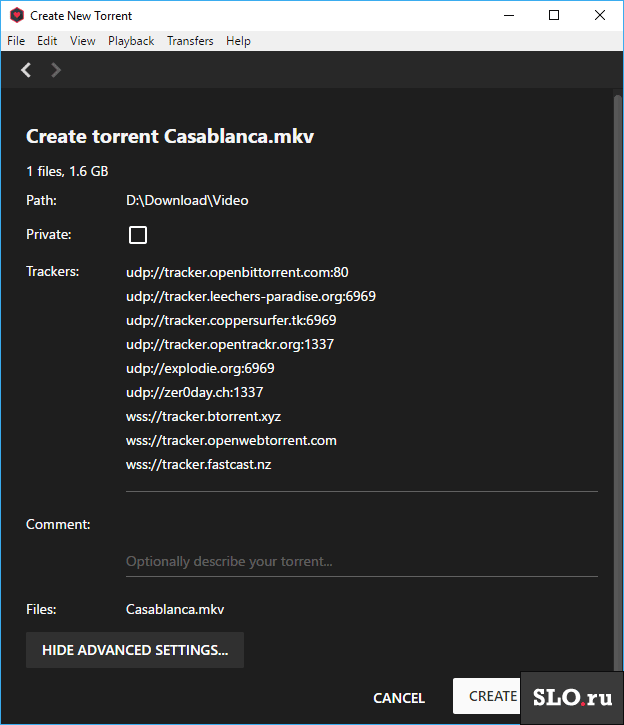624x725 pixels.
Task: Click the Cancel button
Action: point(399,698)
